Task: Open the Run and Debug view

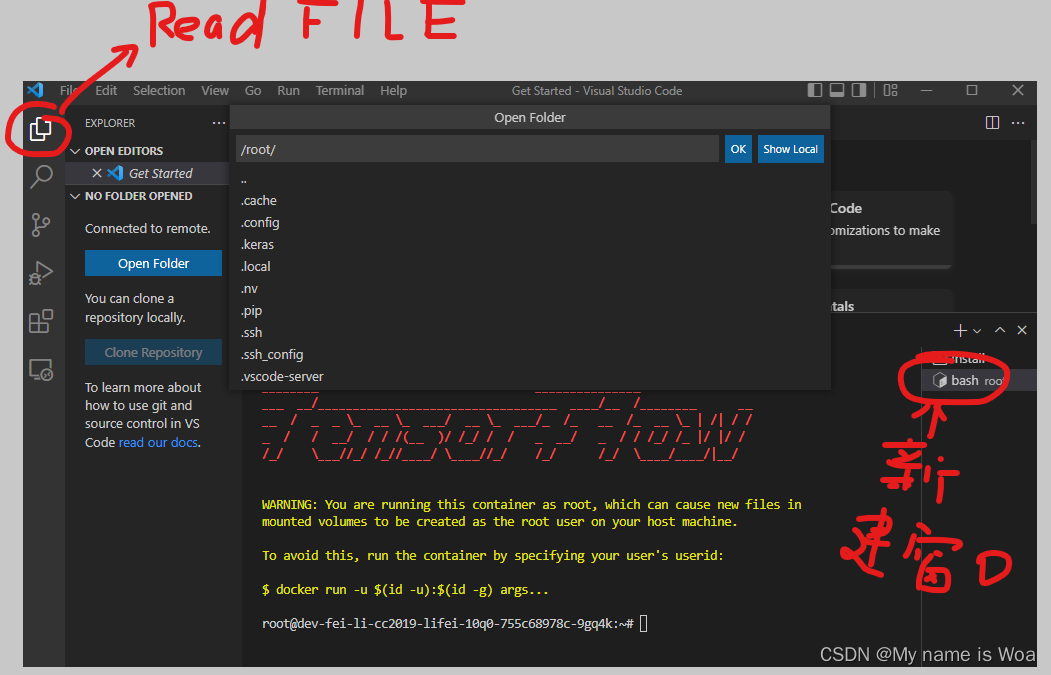Action: click(41, 273)
